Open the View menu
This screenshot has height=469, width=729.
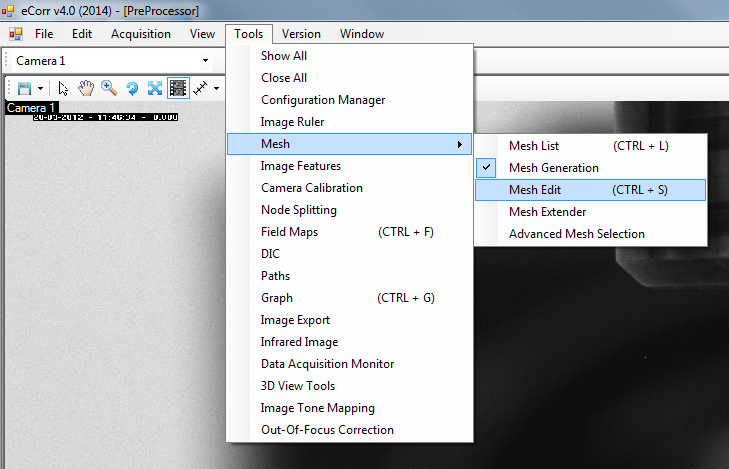point(202,34)
